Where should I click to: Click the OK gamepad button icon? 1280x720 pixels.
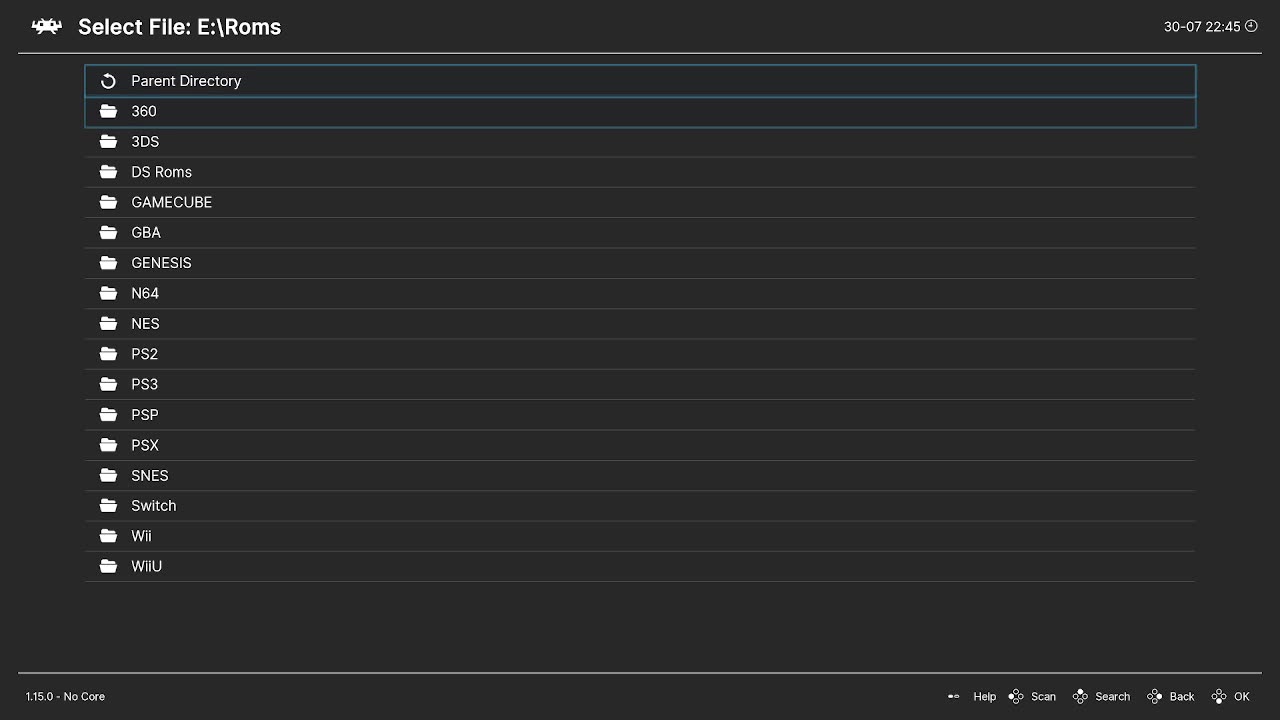pos(1219,697)
